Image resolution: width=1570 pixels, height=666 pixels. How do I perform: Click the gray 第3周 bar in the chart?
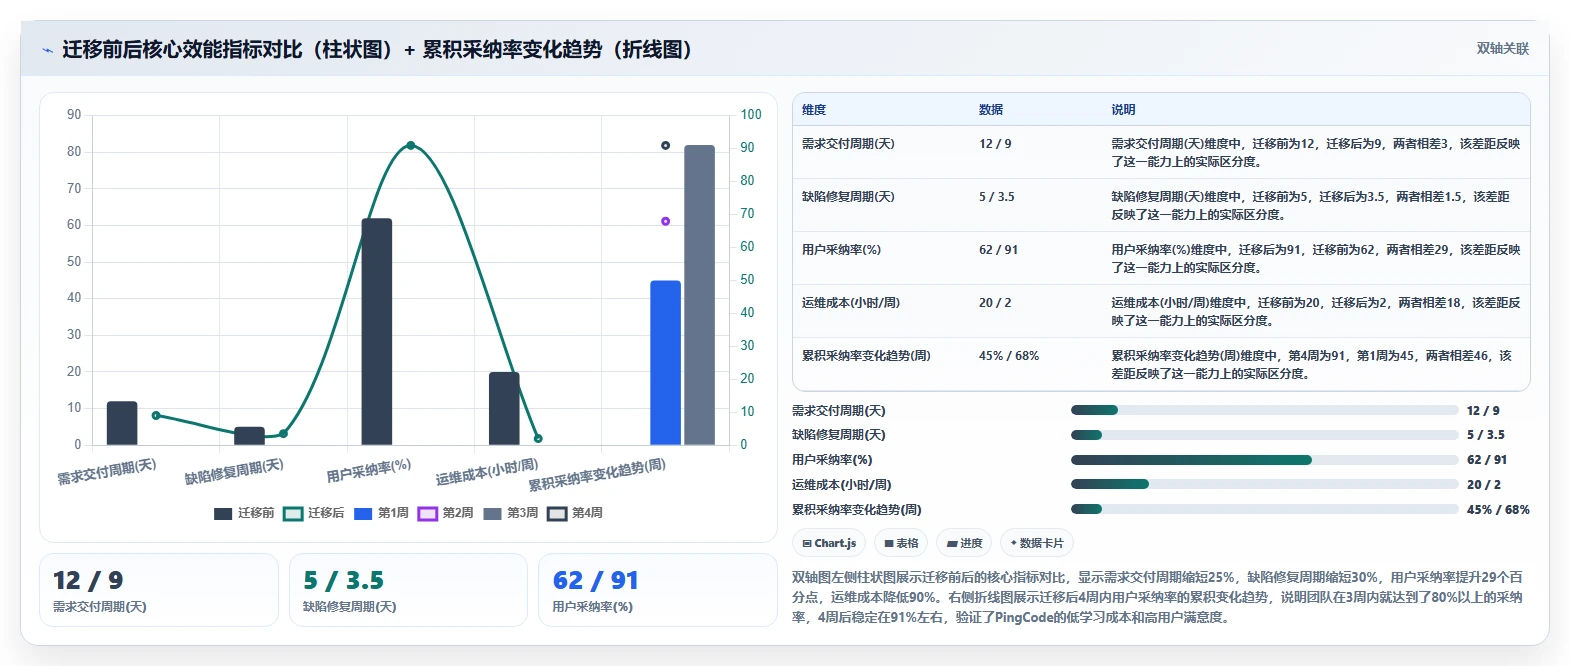[700, 295]
